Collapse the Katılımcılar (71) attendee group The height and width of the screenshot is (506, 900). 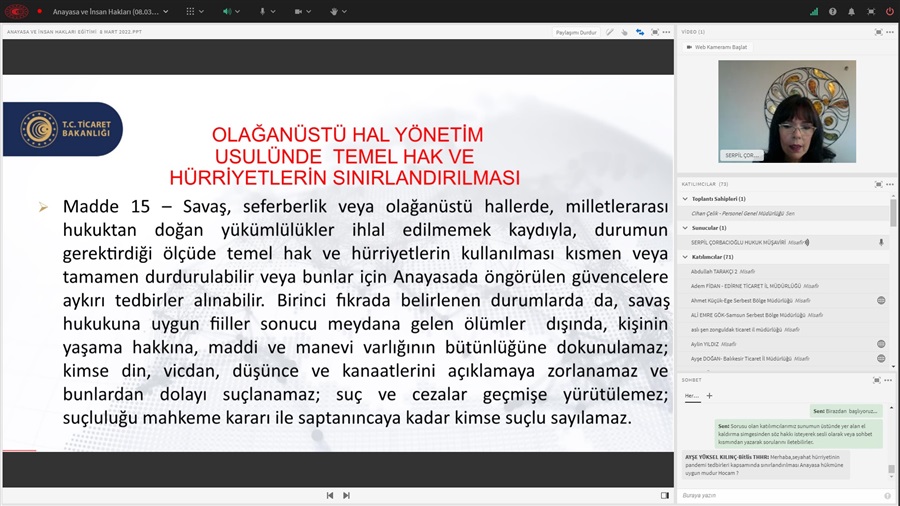[x=685, y=257]
